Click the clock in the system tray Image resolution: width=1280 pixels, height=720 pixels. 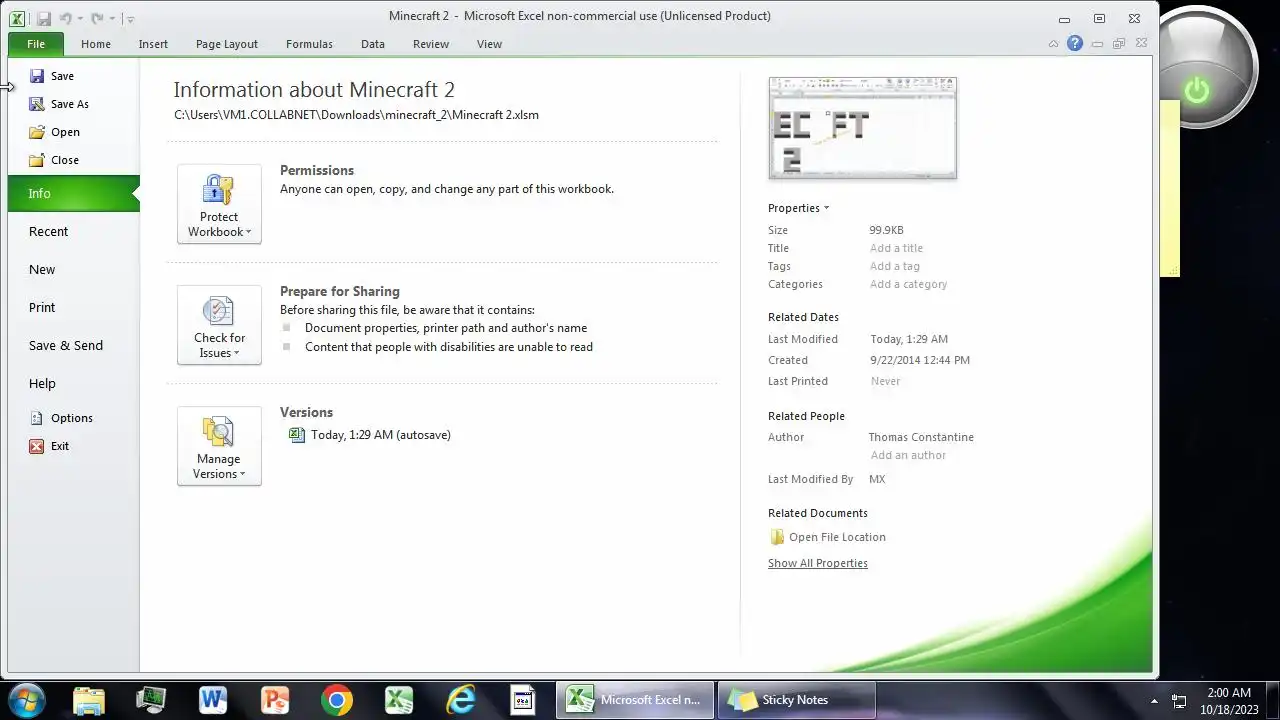tap(1229, 701)
